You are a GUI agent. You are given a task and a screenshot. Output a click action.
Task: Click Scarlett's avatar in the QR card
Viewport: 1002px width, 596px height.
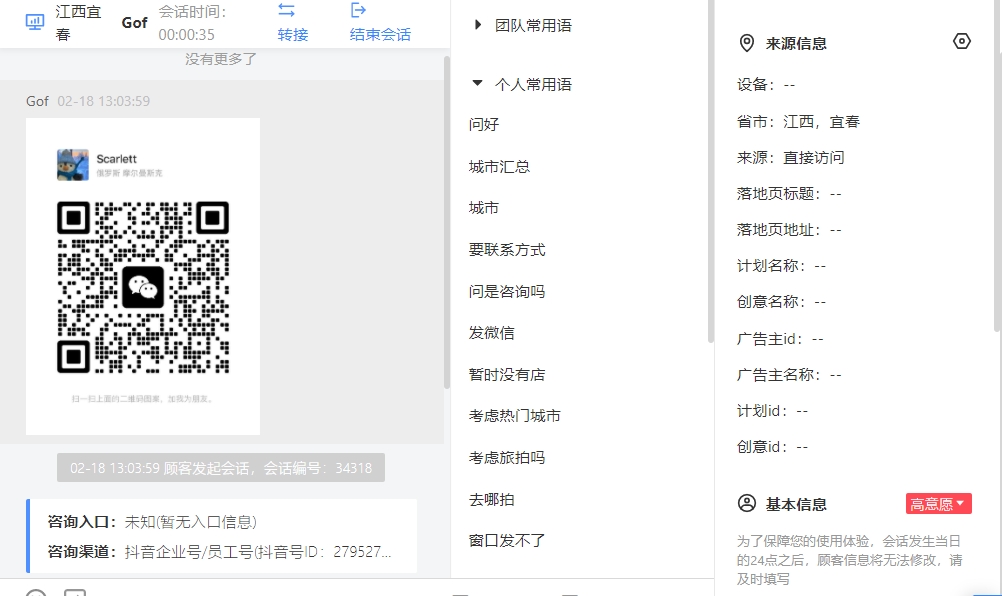point(73,165)
